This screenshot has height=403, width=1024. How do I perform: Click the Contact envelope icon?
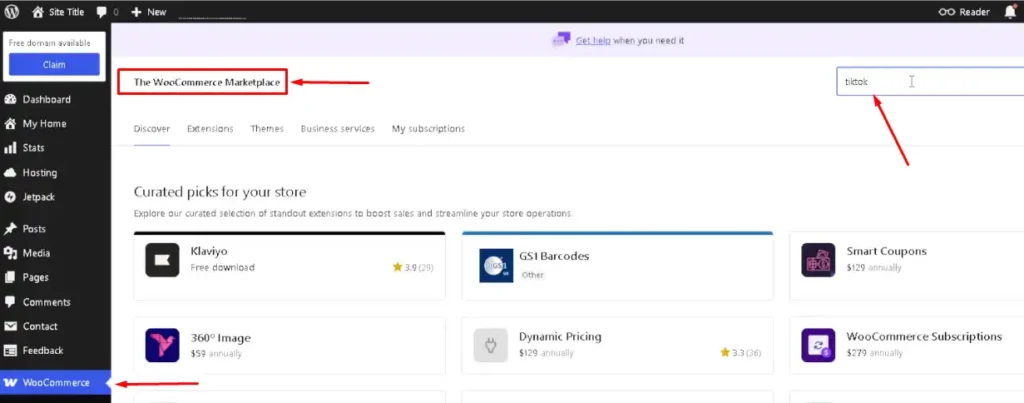click(10, 326)
